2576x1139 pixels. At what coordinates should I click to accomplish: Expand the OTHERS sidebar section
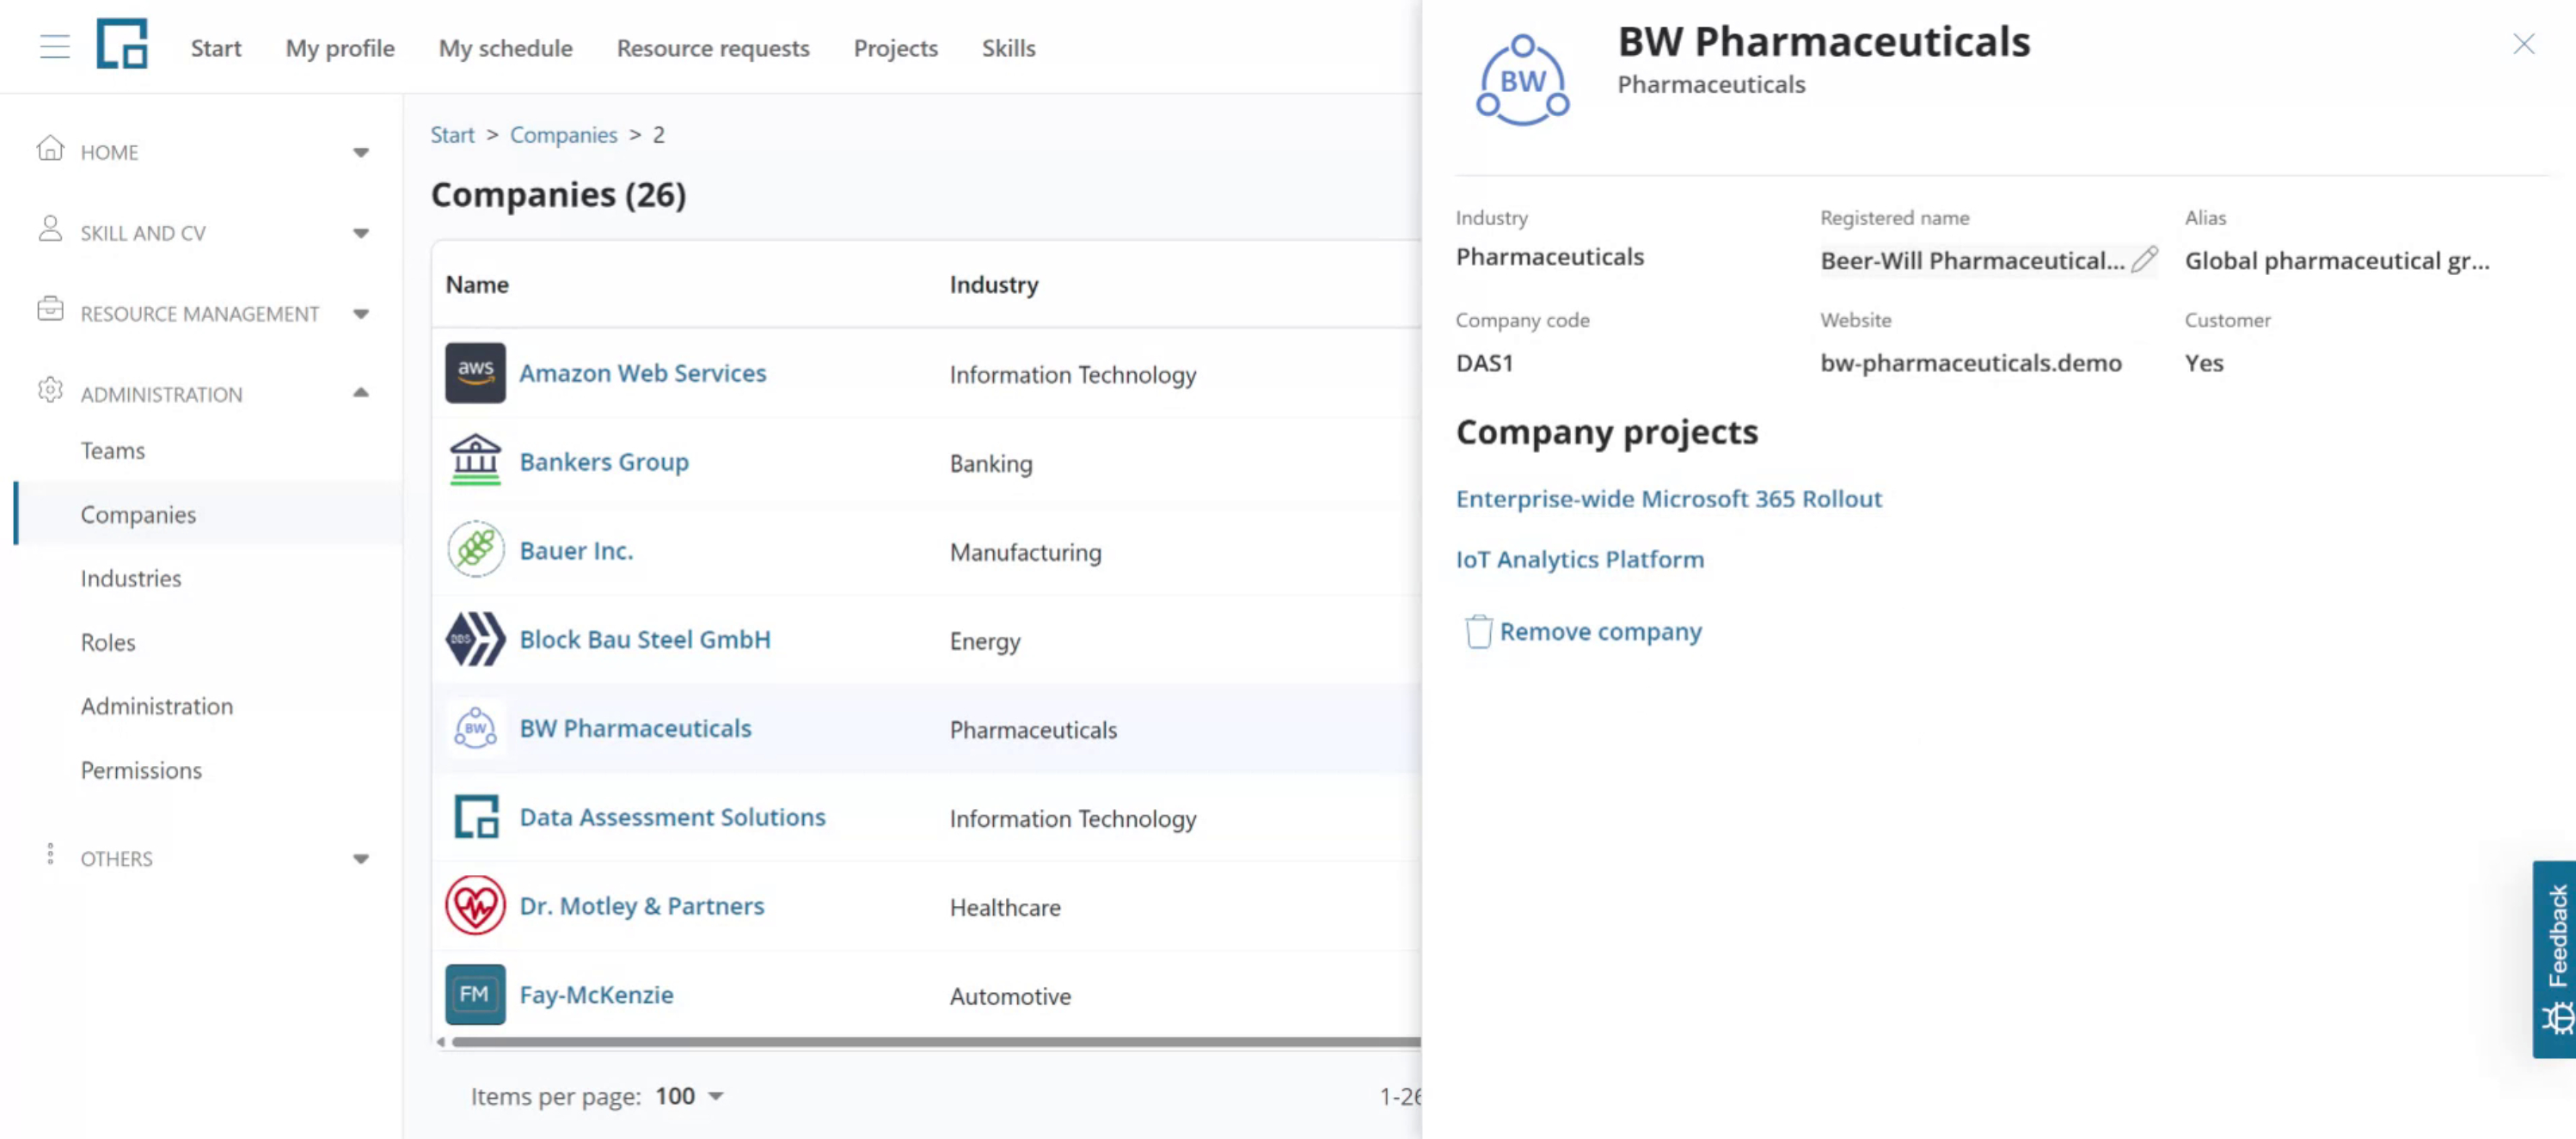(x=361, y=859)
